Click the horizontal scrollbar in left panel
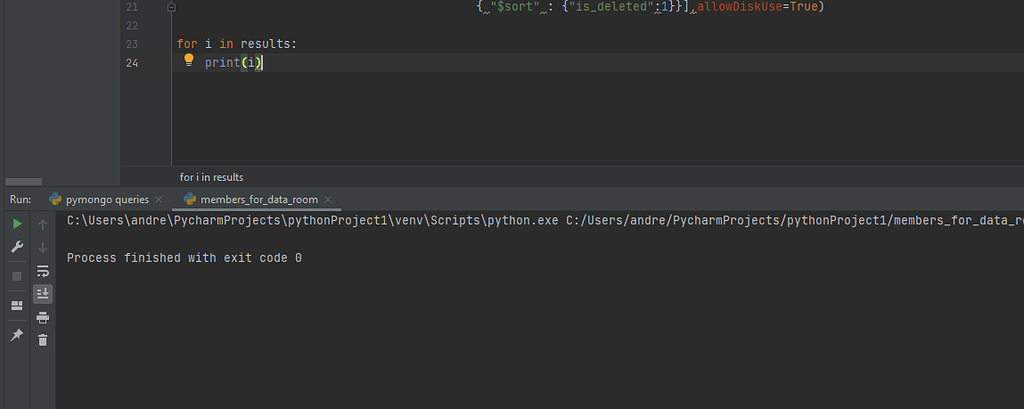The image size is (1024, 409). [x=24, y=182]
